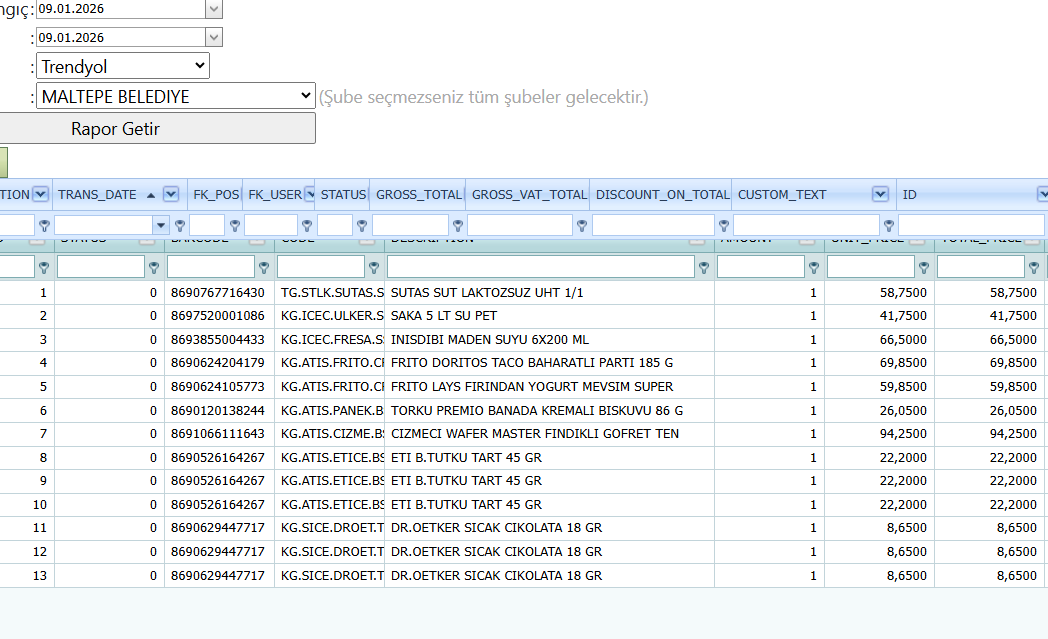Select the FRITO DORITOS TACO BAHARATLI PARTI cell
This screenshot has width=1048, height=639.
[549, 363]
